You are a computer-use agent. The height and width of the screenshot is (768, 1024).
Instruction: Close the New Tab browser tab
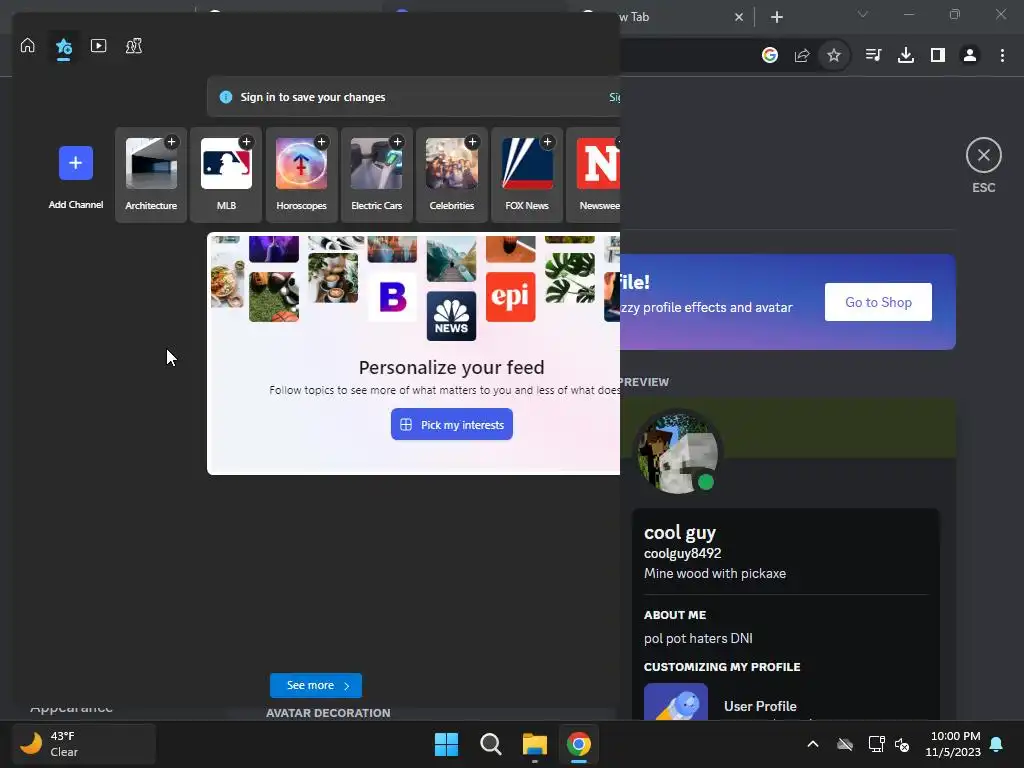click(739, 17)
